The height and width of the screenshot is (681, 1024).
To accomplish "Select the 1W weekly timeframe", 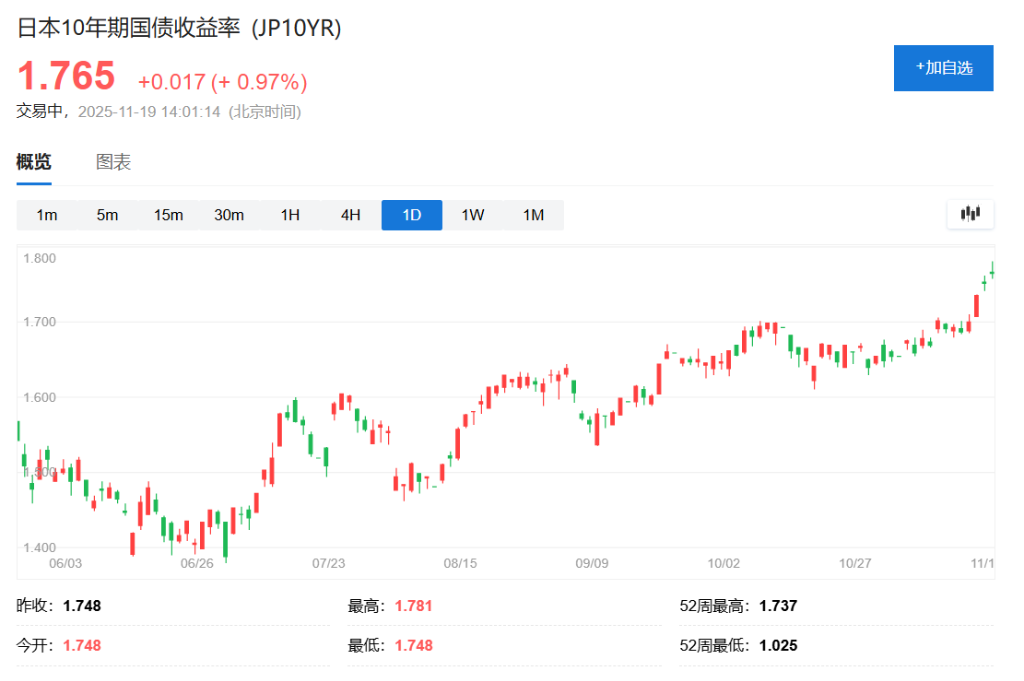I will coord(472,214).
